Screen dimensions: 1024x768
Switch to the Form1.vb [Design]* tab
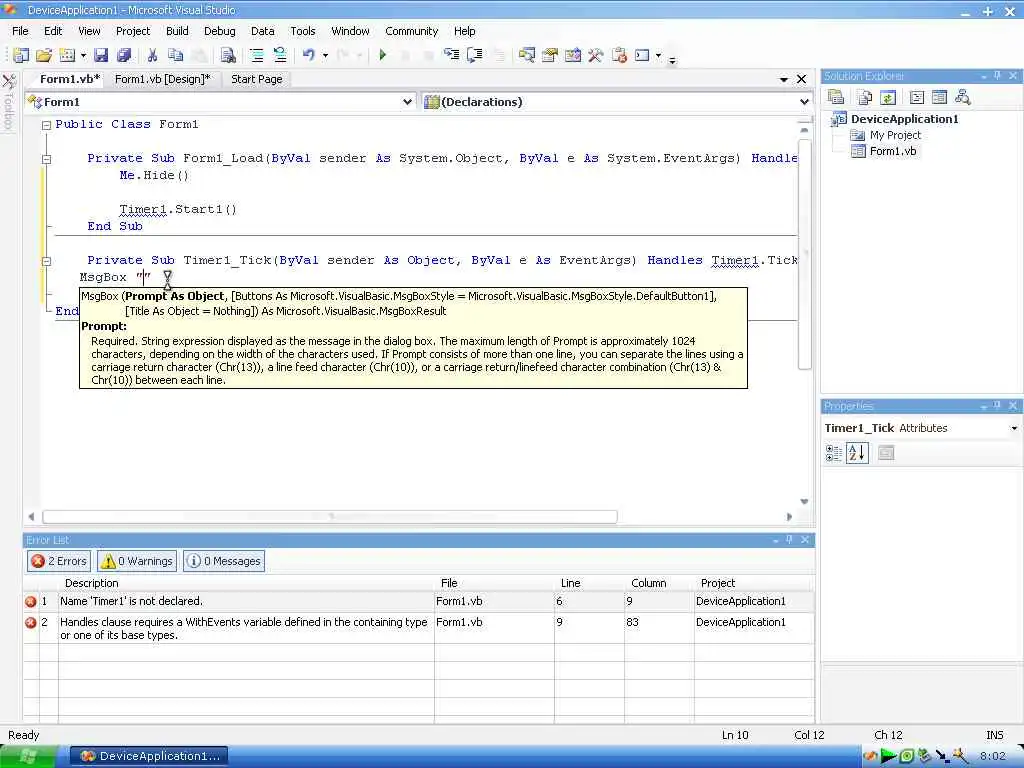(x=163, y=79)
